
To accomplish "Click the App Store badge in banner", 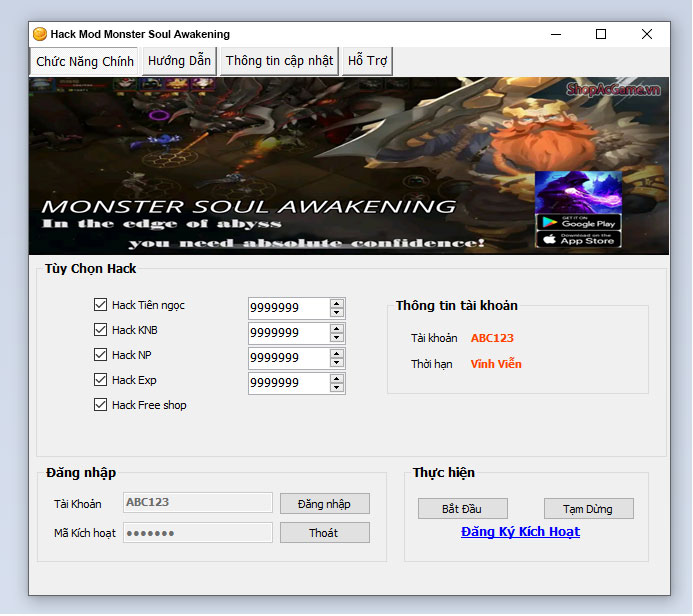I will (x=578, y=240).
